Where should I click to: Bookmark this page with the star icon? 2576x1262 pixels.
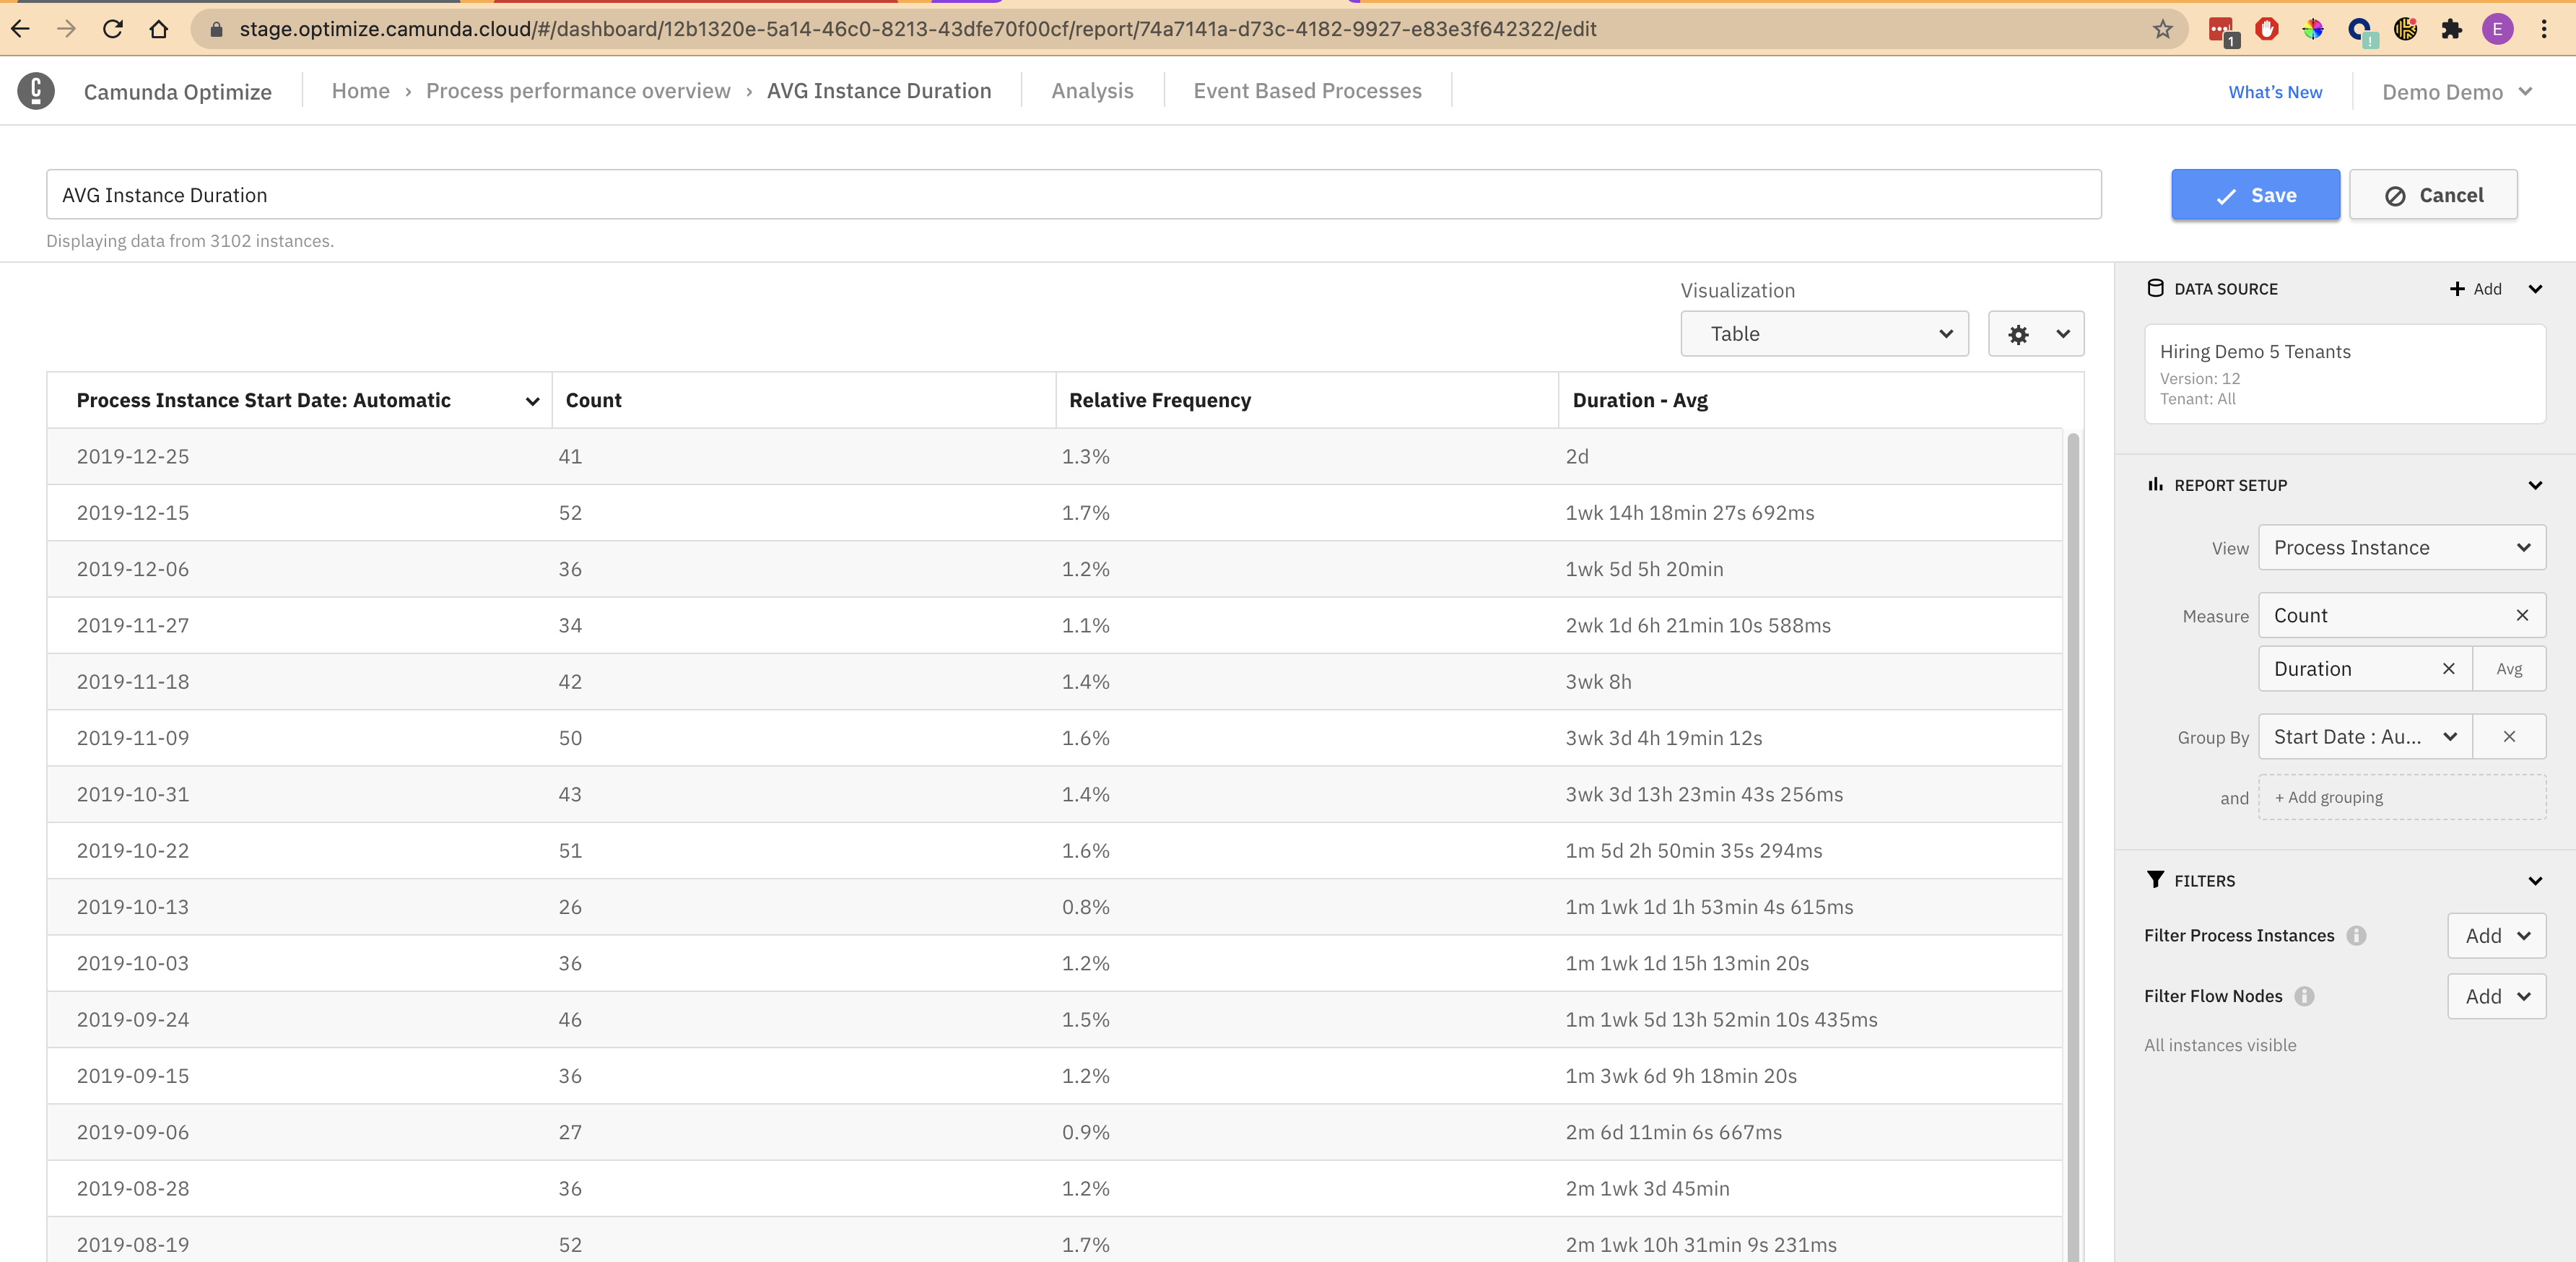[x=2162, y=29]
